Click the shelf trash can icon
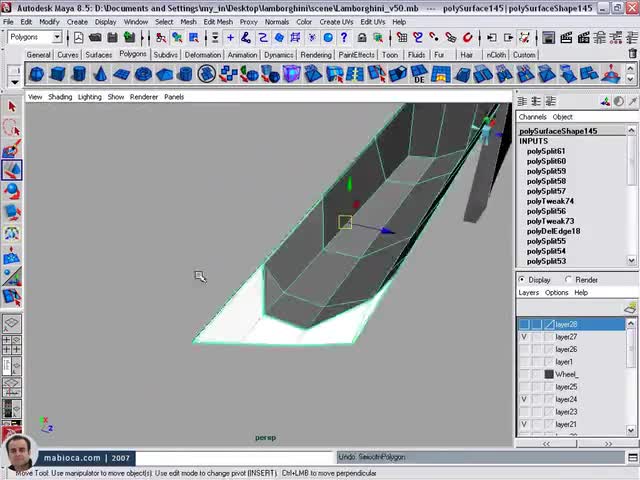This screenshot has width=640, height=480. click(632, 54)
